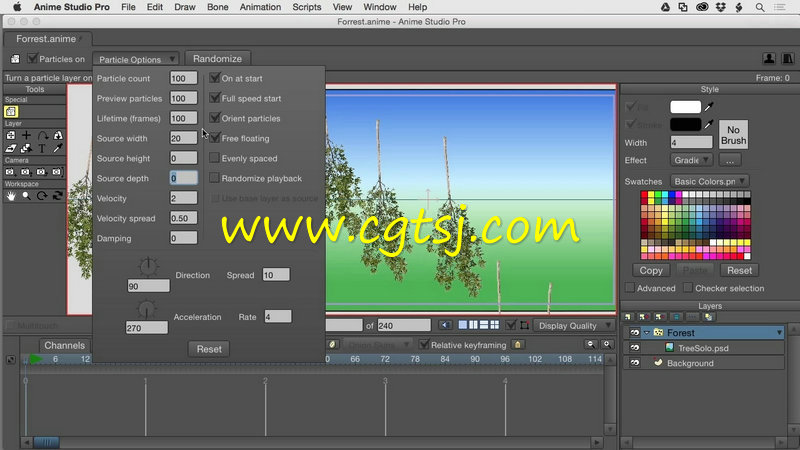Click Reset in Particle Options panel
Screen dimensions: 800x450
tap(209, 349)
